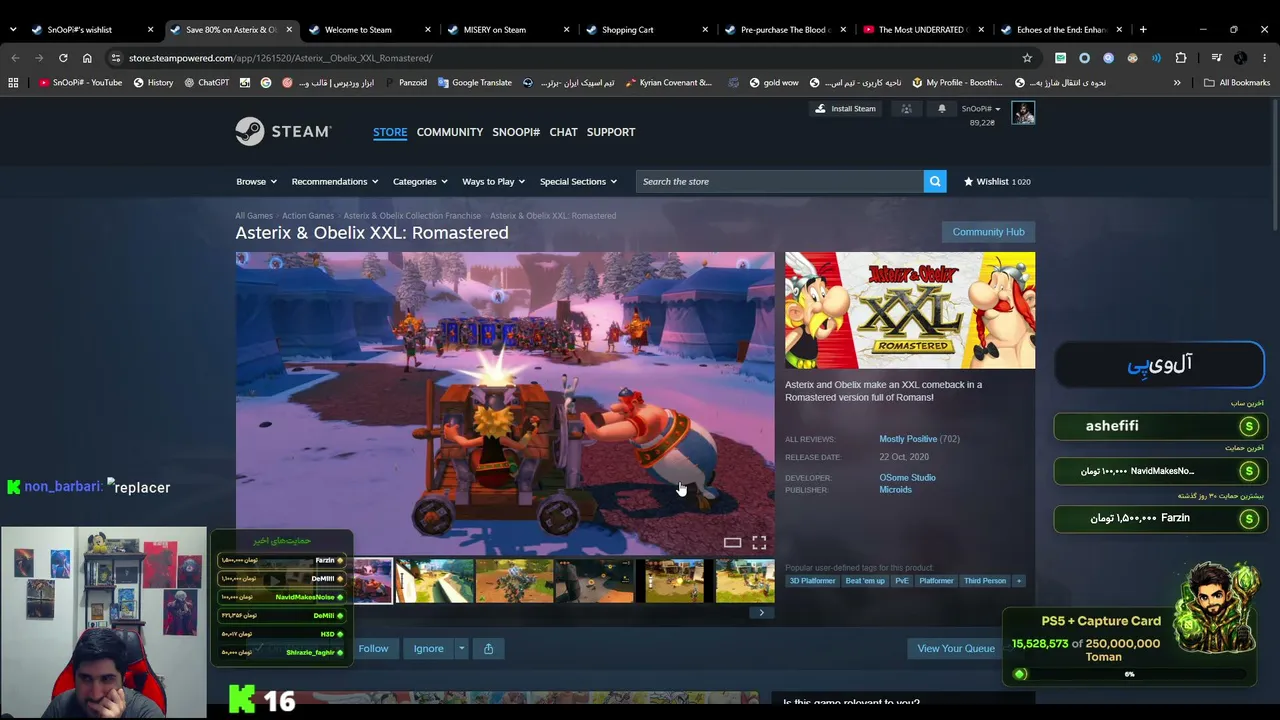Advance screenshot strip with right arrow
The height and width of the screenshot is (720, 1280).
(x=761, y=613)
